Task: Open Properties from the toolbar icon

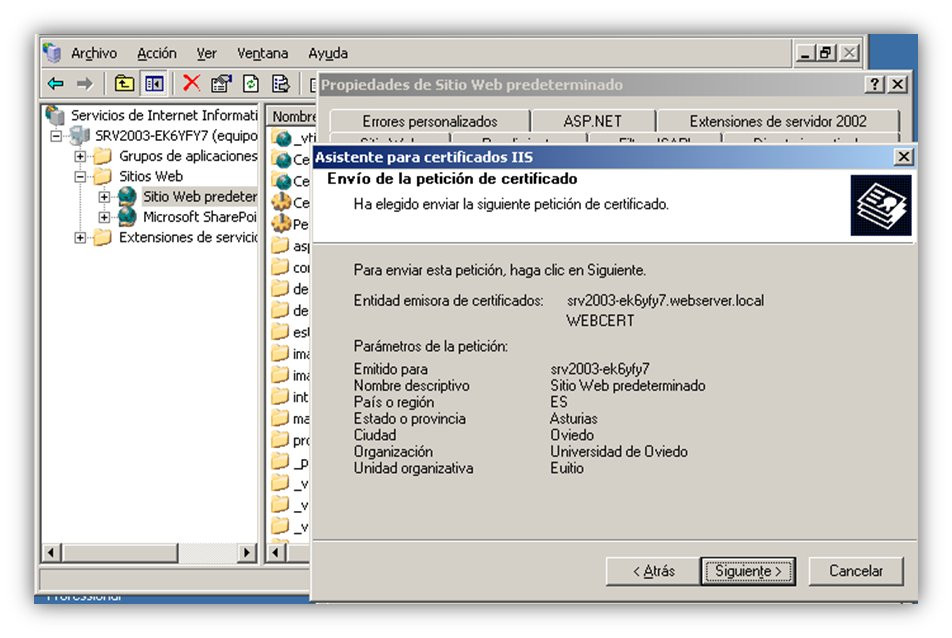Action: tap(221, 83)
